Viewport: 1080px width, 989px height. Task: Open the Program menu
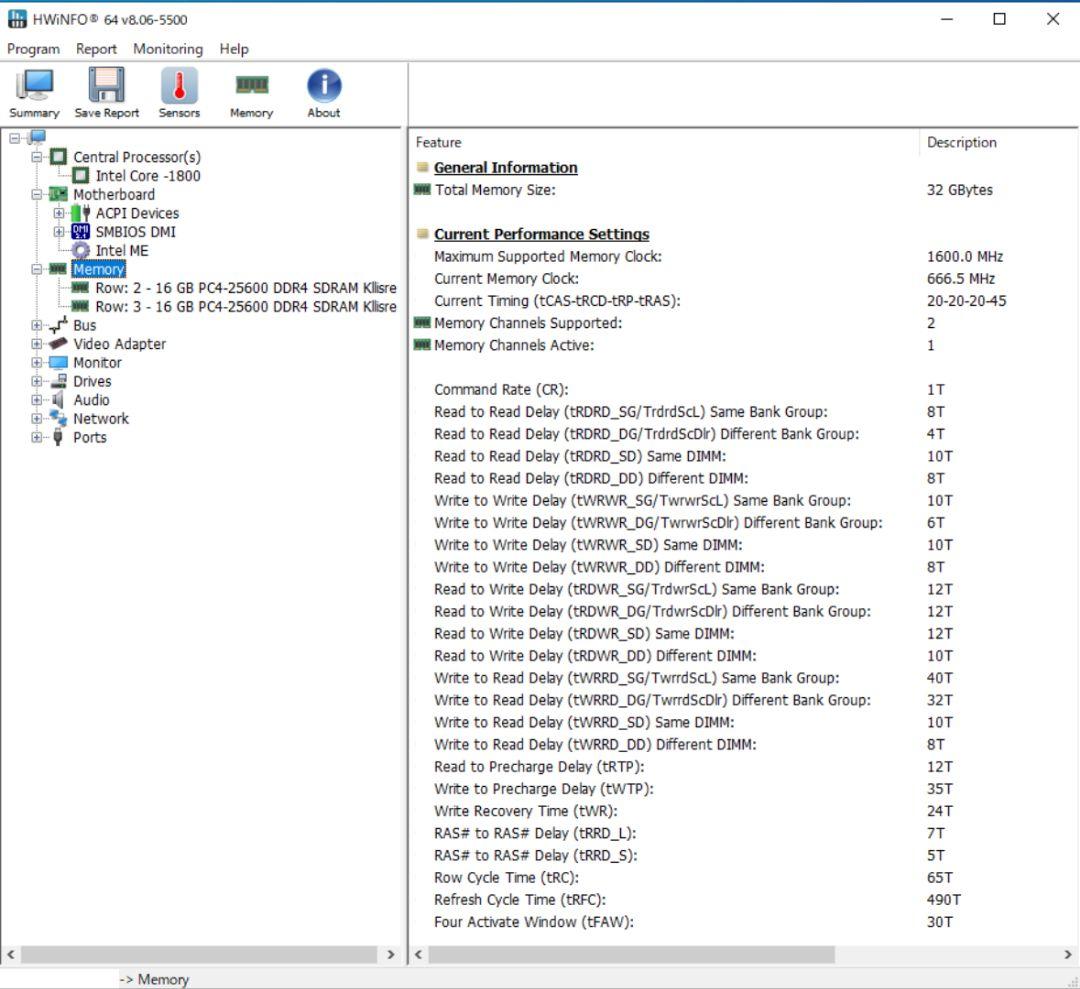coord(33,49)
